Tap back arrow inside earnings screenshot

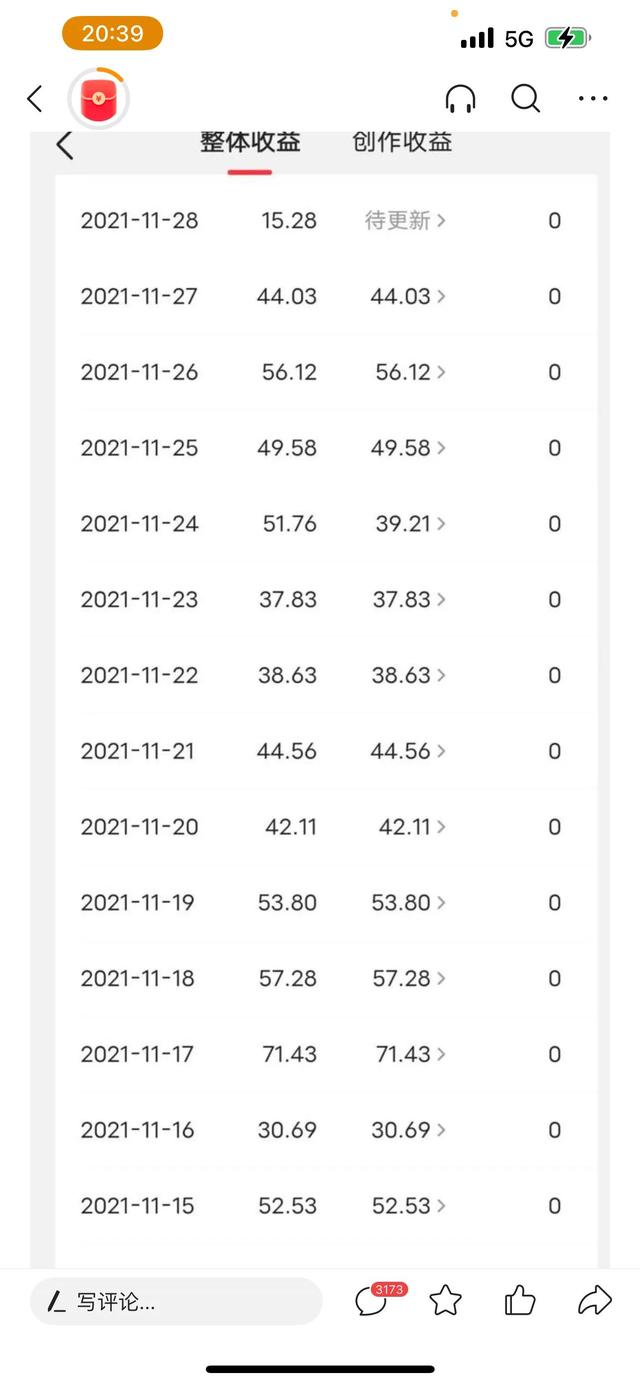65,145
